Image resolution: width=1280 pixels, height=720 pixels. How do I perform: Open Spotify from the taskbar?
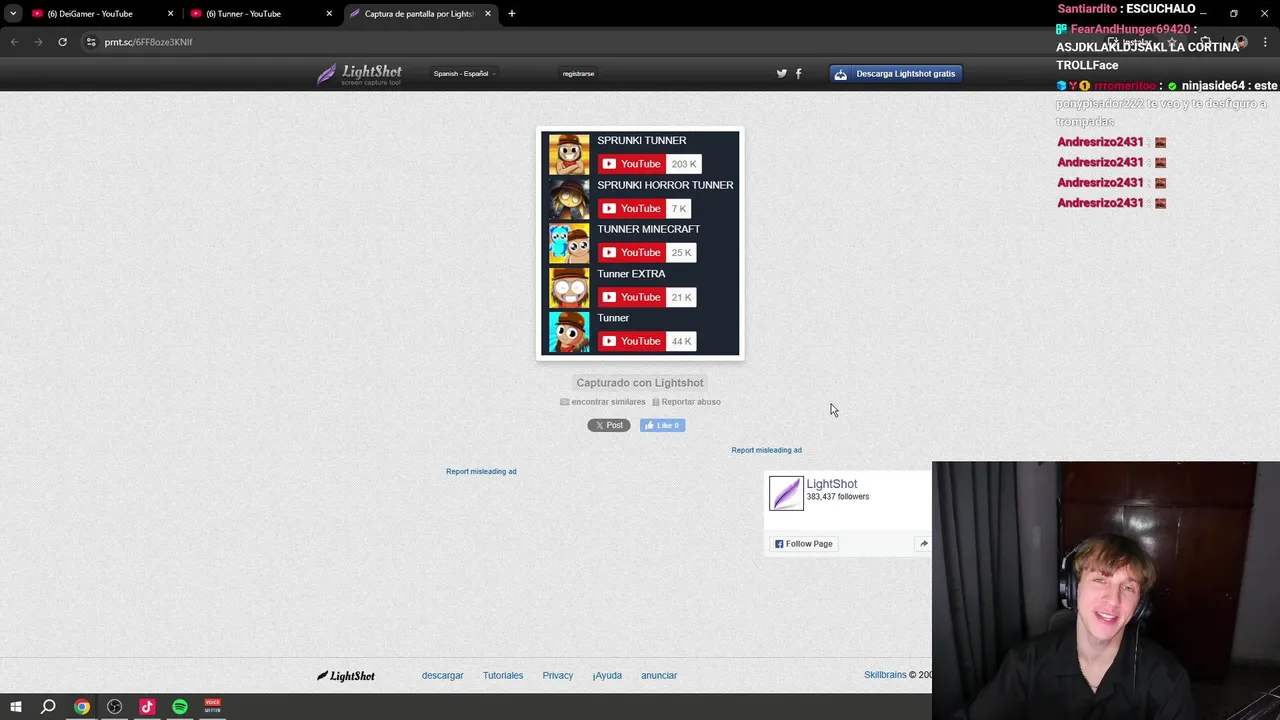180,707
